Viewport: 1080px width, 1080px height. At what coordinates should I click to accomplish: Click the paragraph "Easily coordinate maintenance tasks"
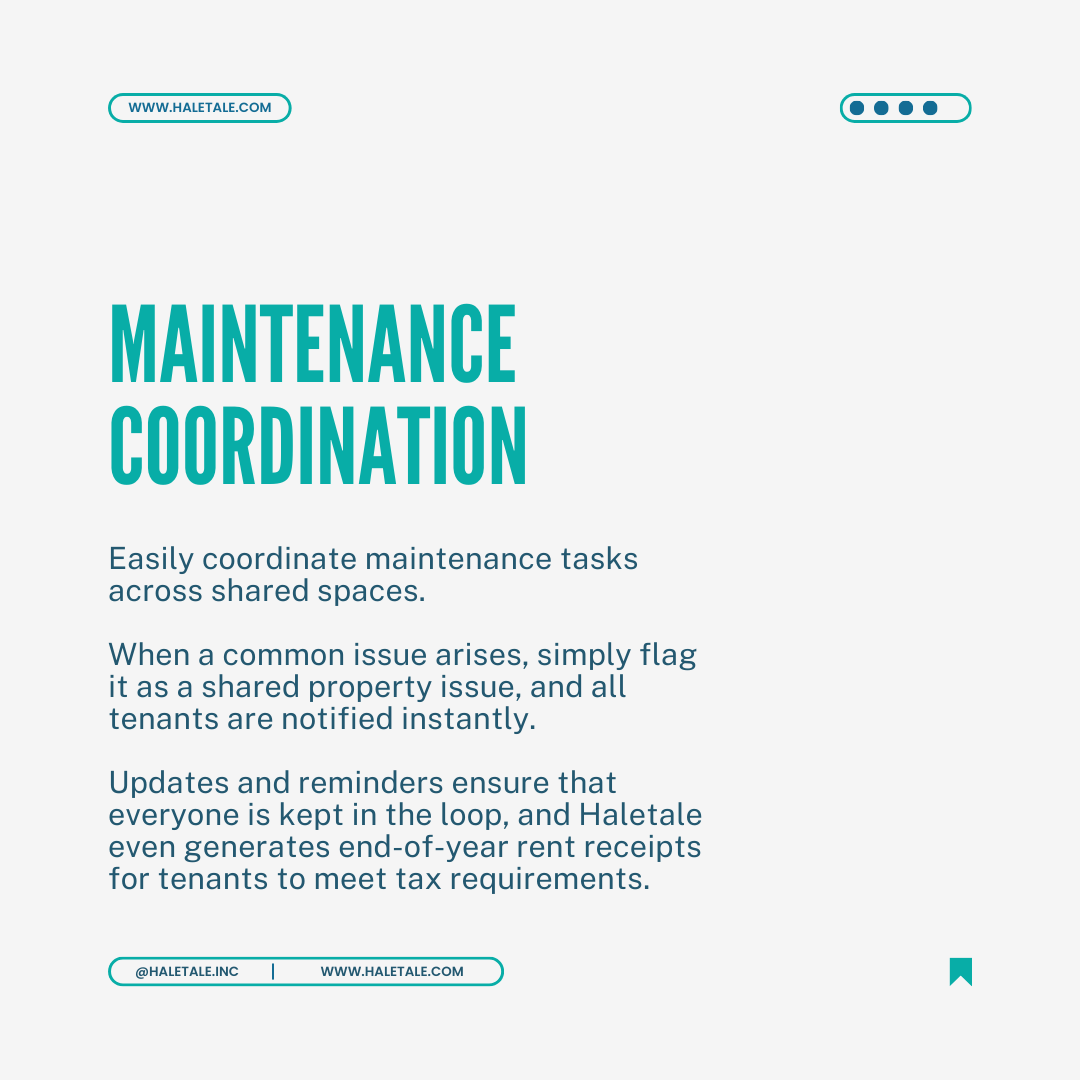pyautogui.click(x=373, y=574)
